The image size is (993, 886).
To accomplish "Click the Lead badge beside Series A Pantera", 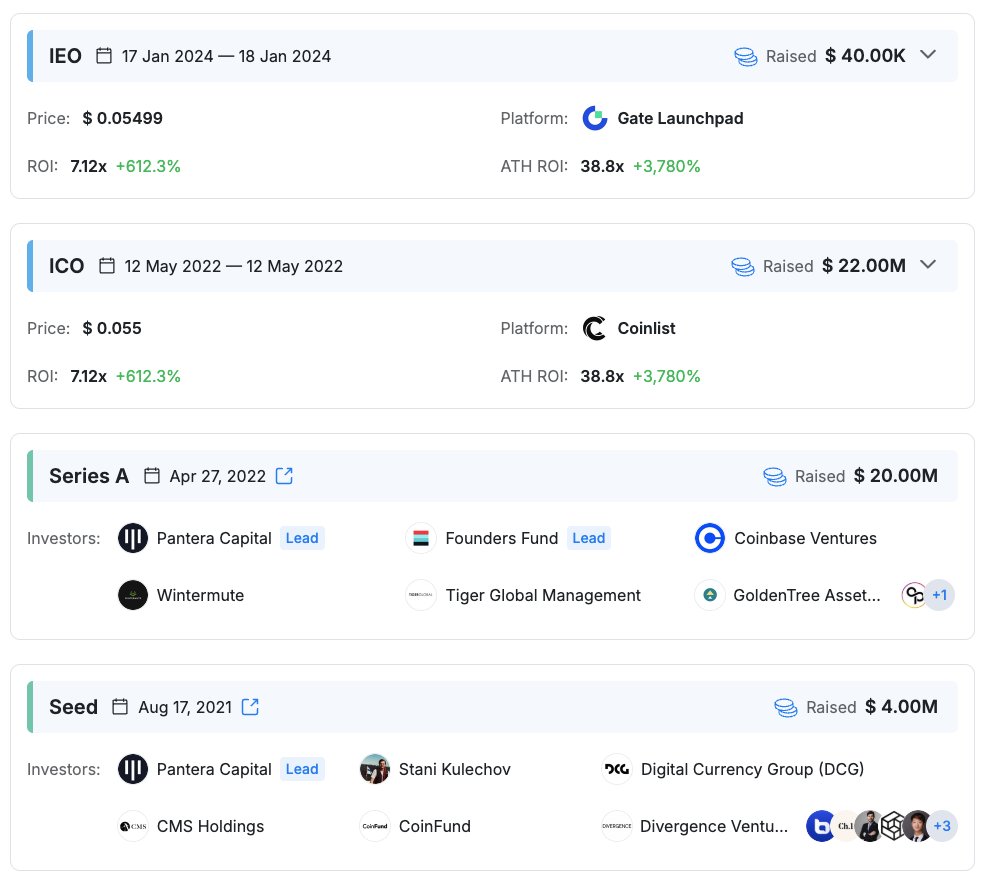I will pyautogui.click(x=302, y=538).
